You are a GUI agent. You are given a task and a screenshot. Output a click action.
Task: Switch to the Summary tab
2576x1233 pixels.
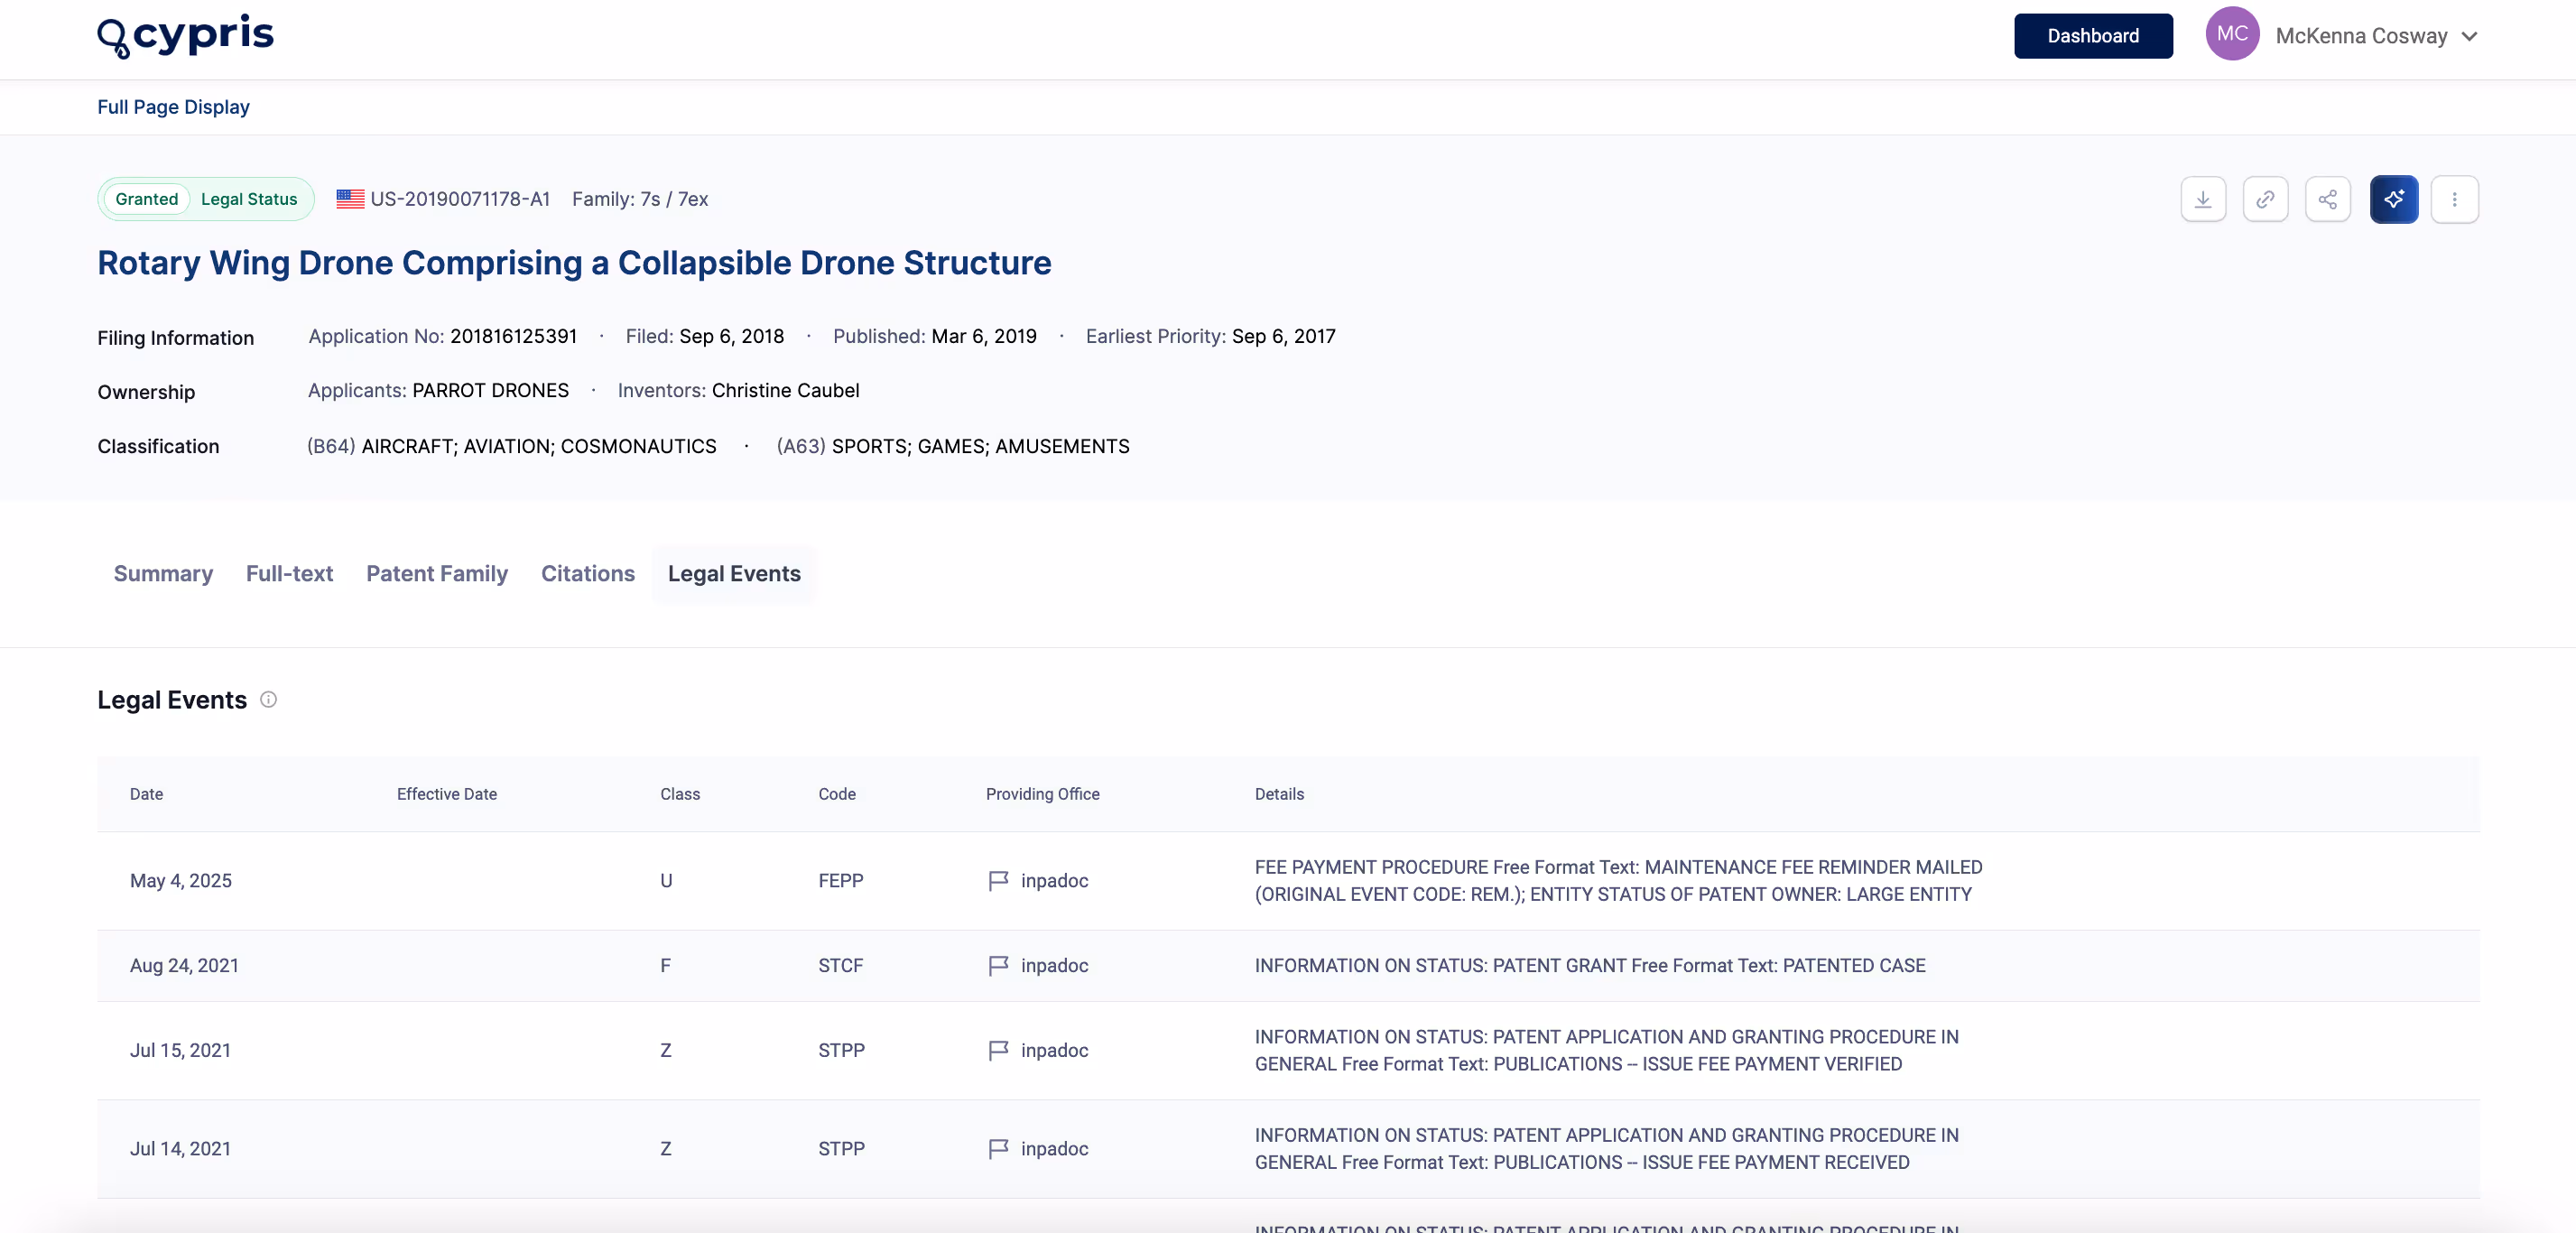tap(163, 574)
